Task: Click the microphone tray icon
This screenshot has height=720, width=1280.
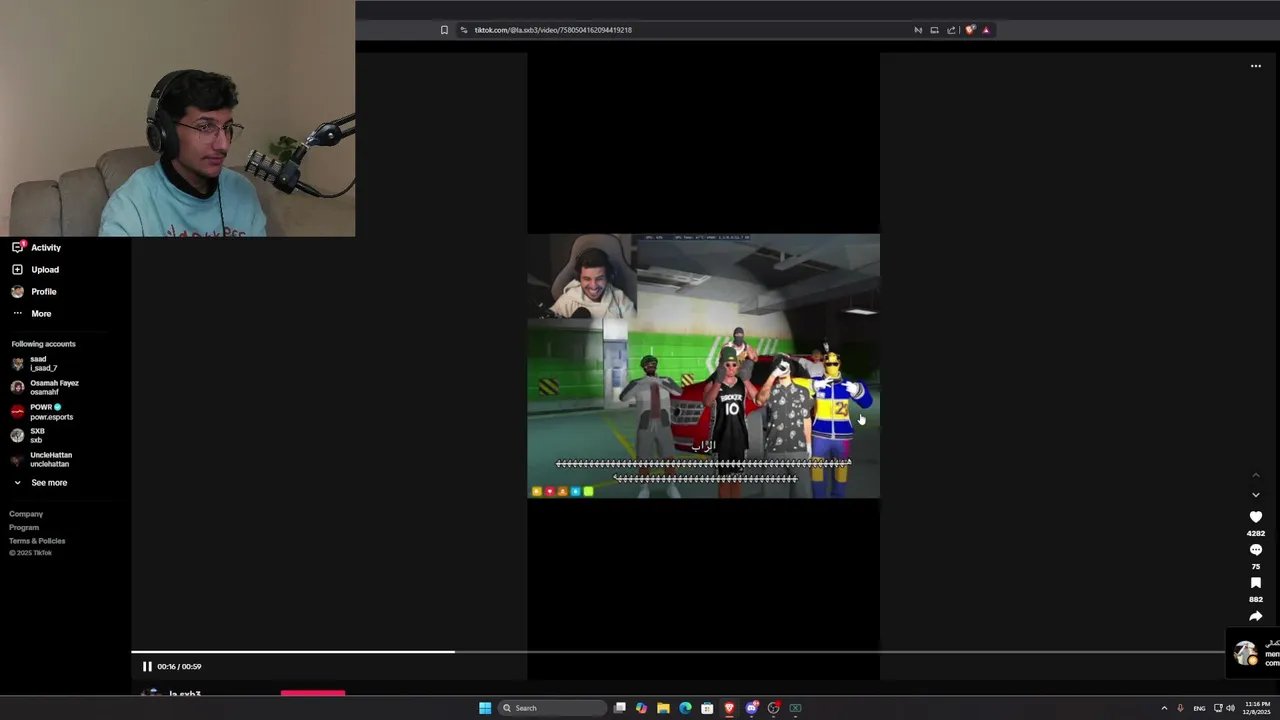Action: [x=1180, y=708]
